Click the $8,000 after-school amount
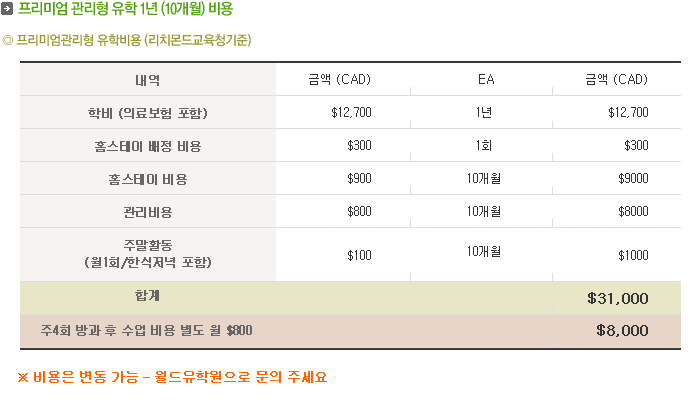The image size is (700, 400). 622,330
